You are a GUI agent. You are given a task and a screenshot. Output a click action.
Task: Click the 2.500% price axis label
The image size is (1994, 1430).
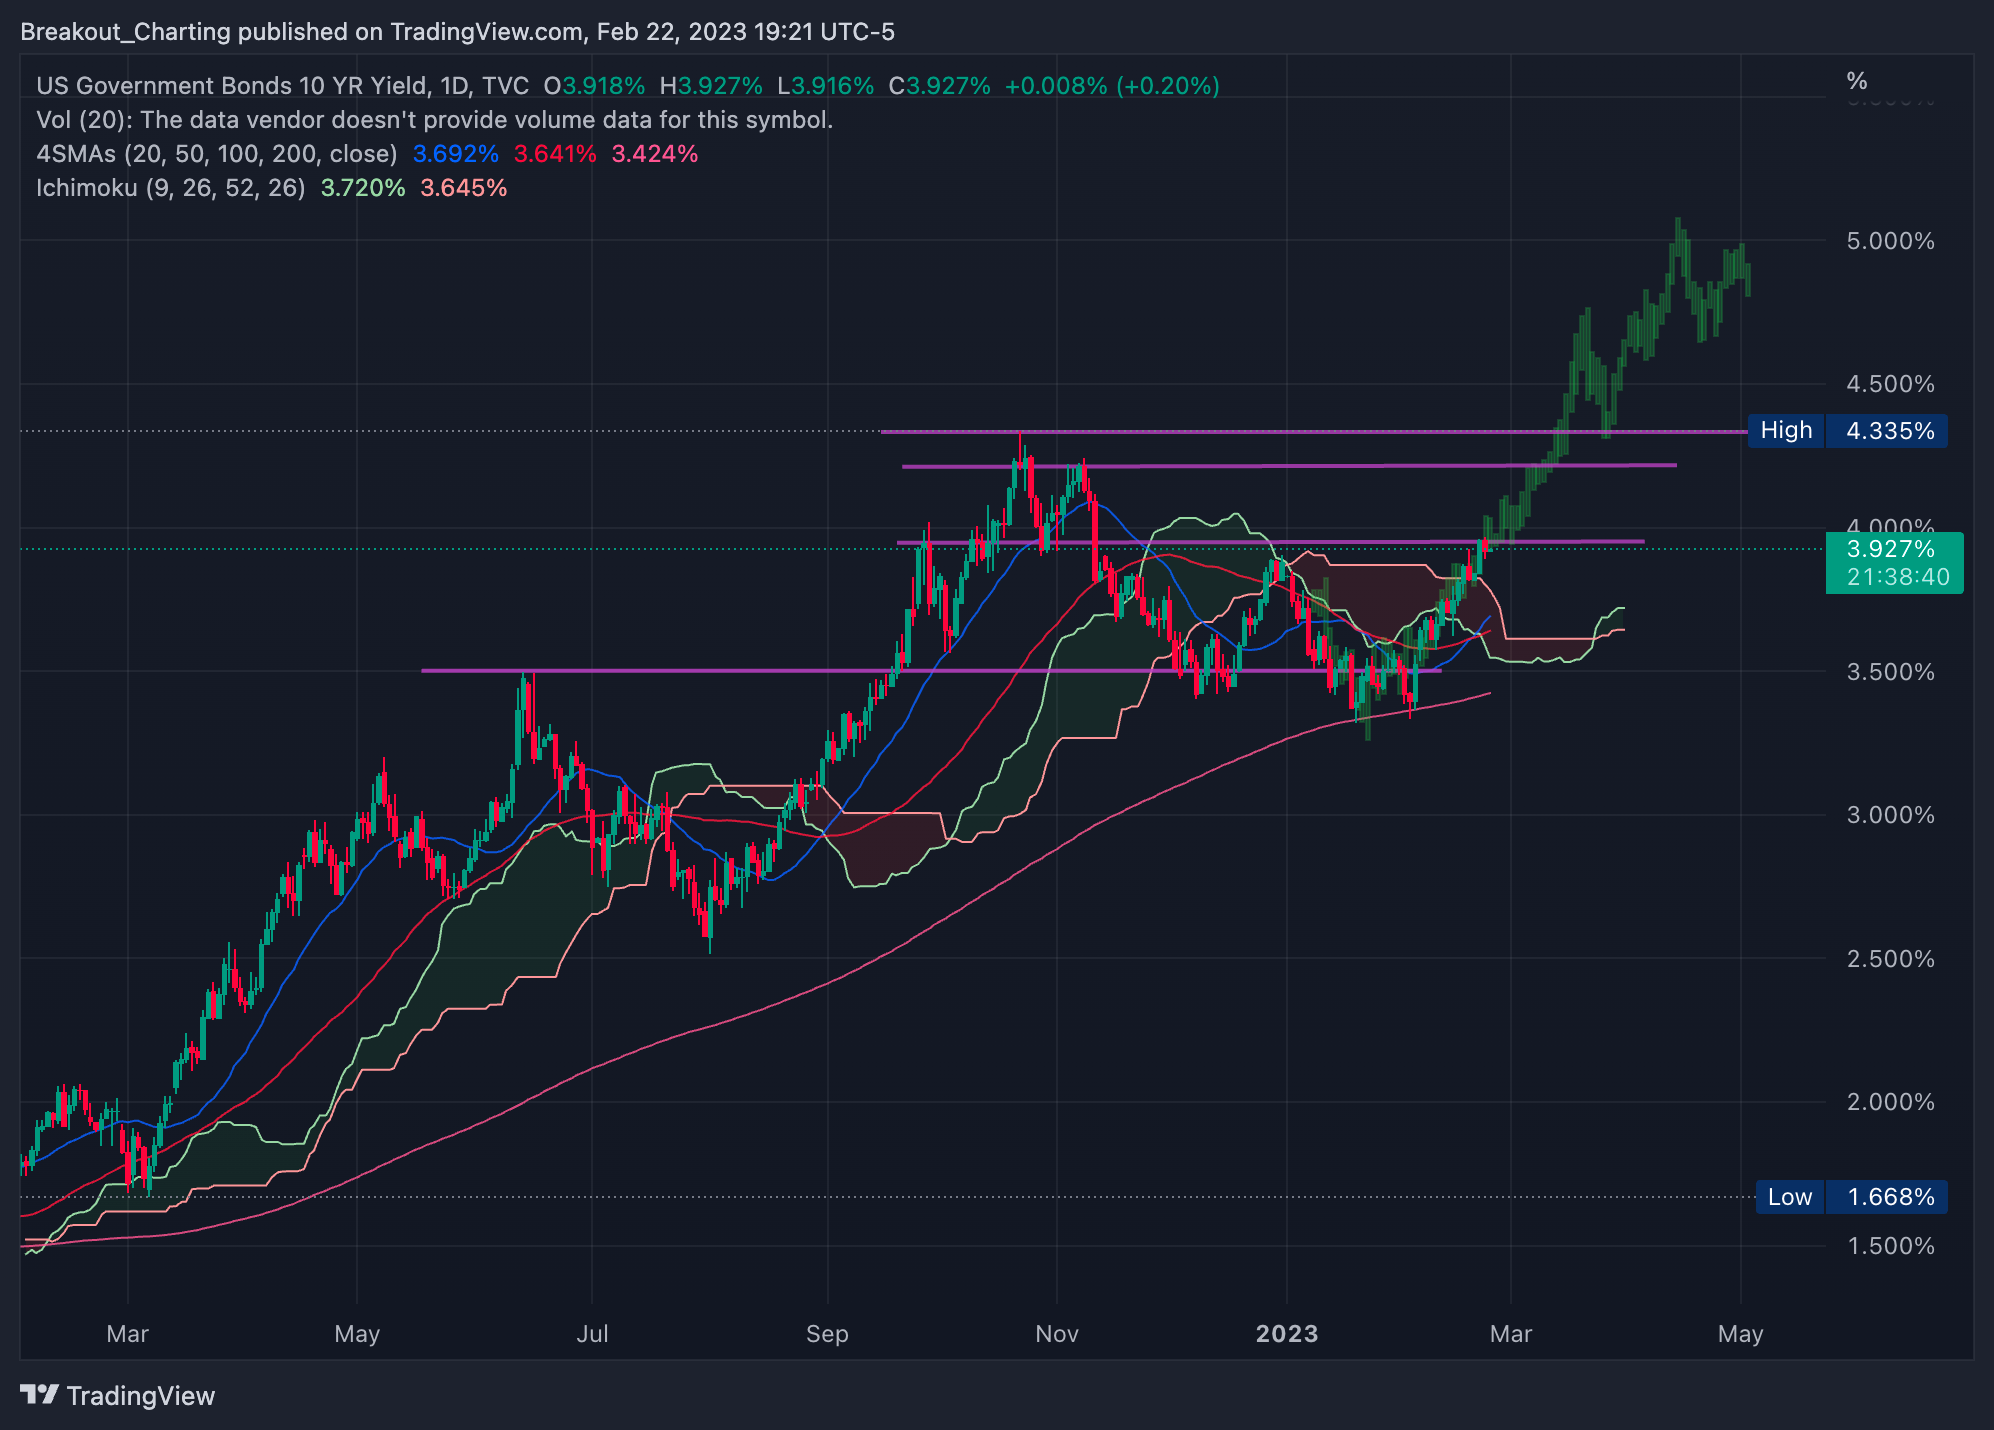(x=1889, y=959)
